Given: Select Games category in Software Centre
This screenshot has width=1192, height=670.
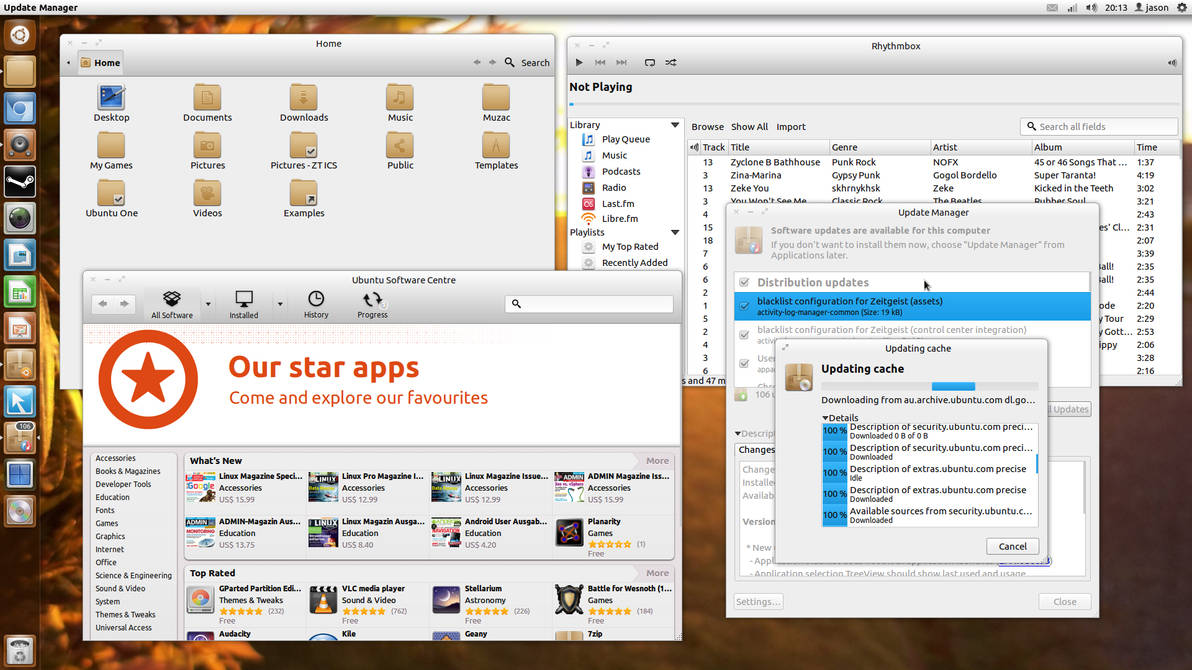Looking at the screenshot, I should click(106, 523).
